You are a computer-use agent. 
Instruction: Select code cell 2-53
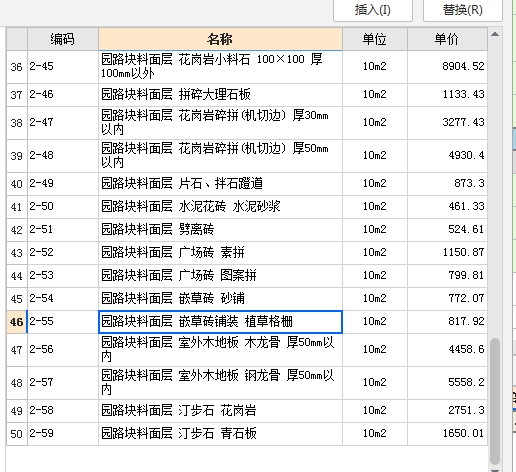(x=63, y=276)
